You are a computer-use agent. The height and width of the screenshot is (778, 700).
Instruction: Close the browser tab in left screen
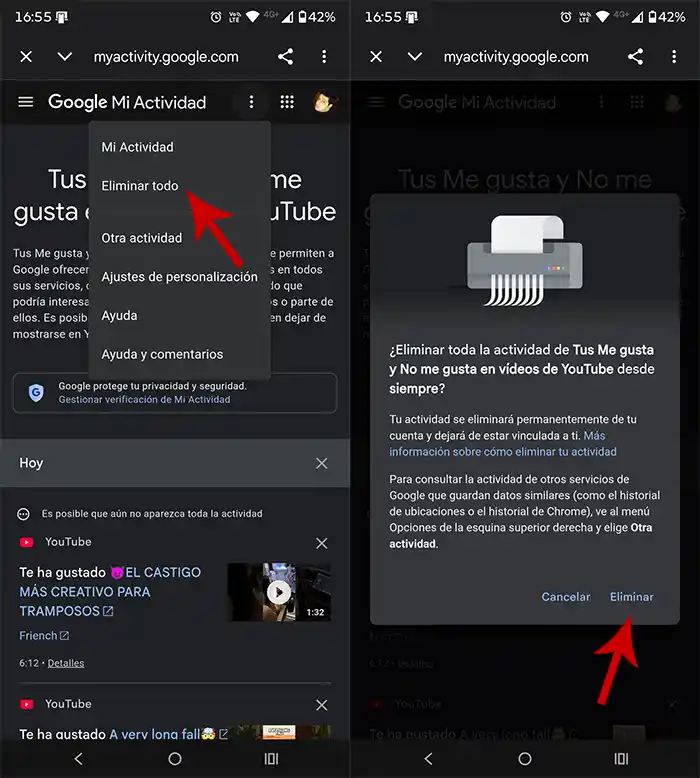click(x=26, y=57)
